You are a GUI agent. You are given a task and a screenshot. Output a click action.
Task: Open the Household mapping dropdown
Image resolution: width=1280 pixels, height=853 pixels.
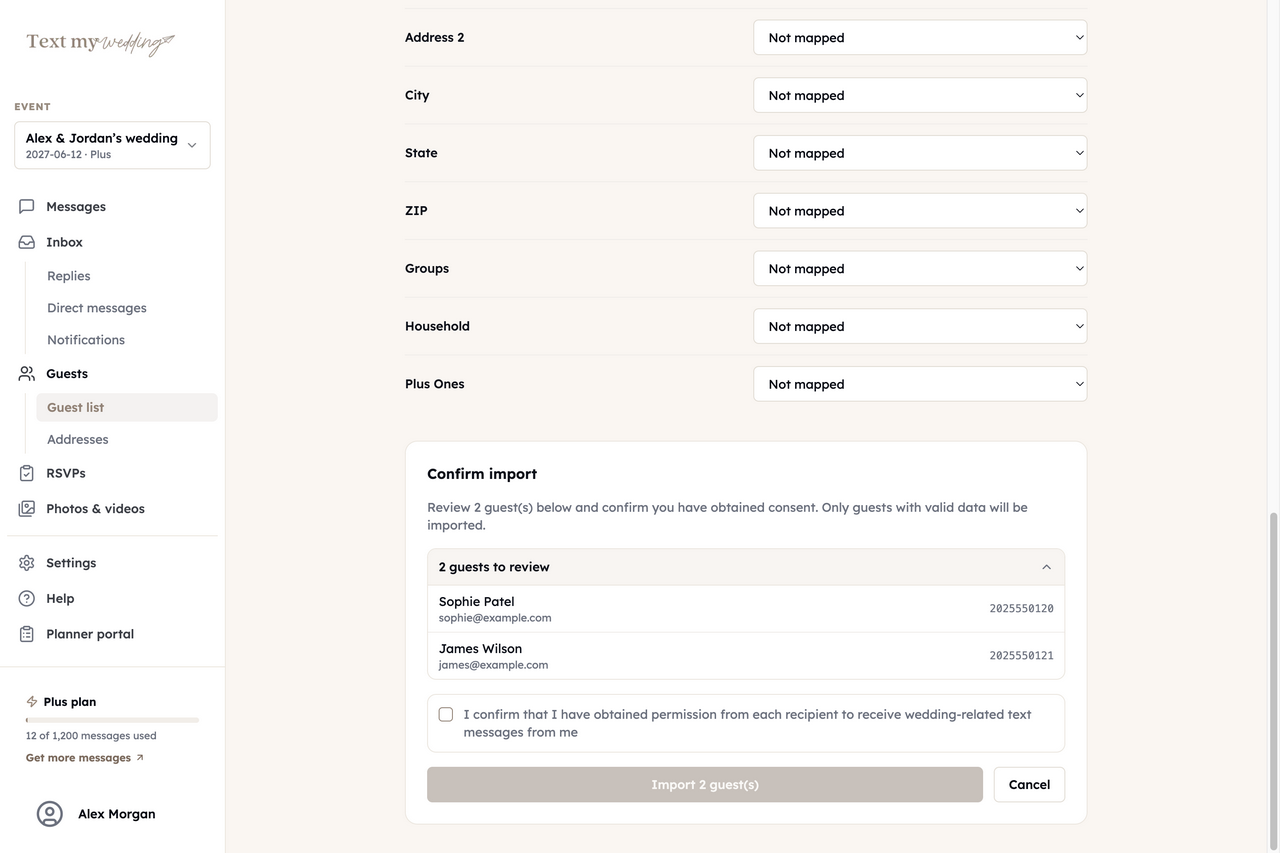click(920, 326)
